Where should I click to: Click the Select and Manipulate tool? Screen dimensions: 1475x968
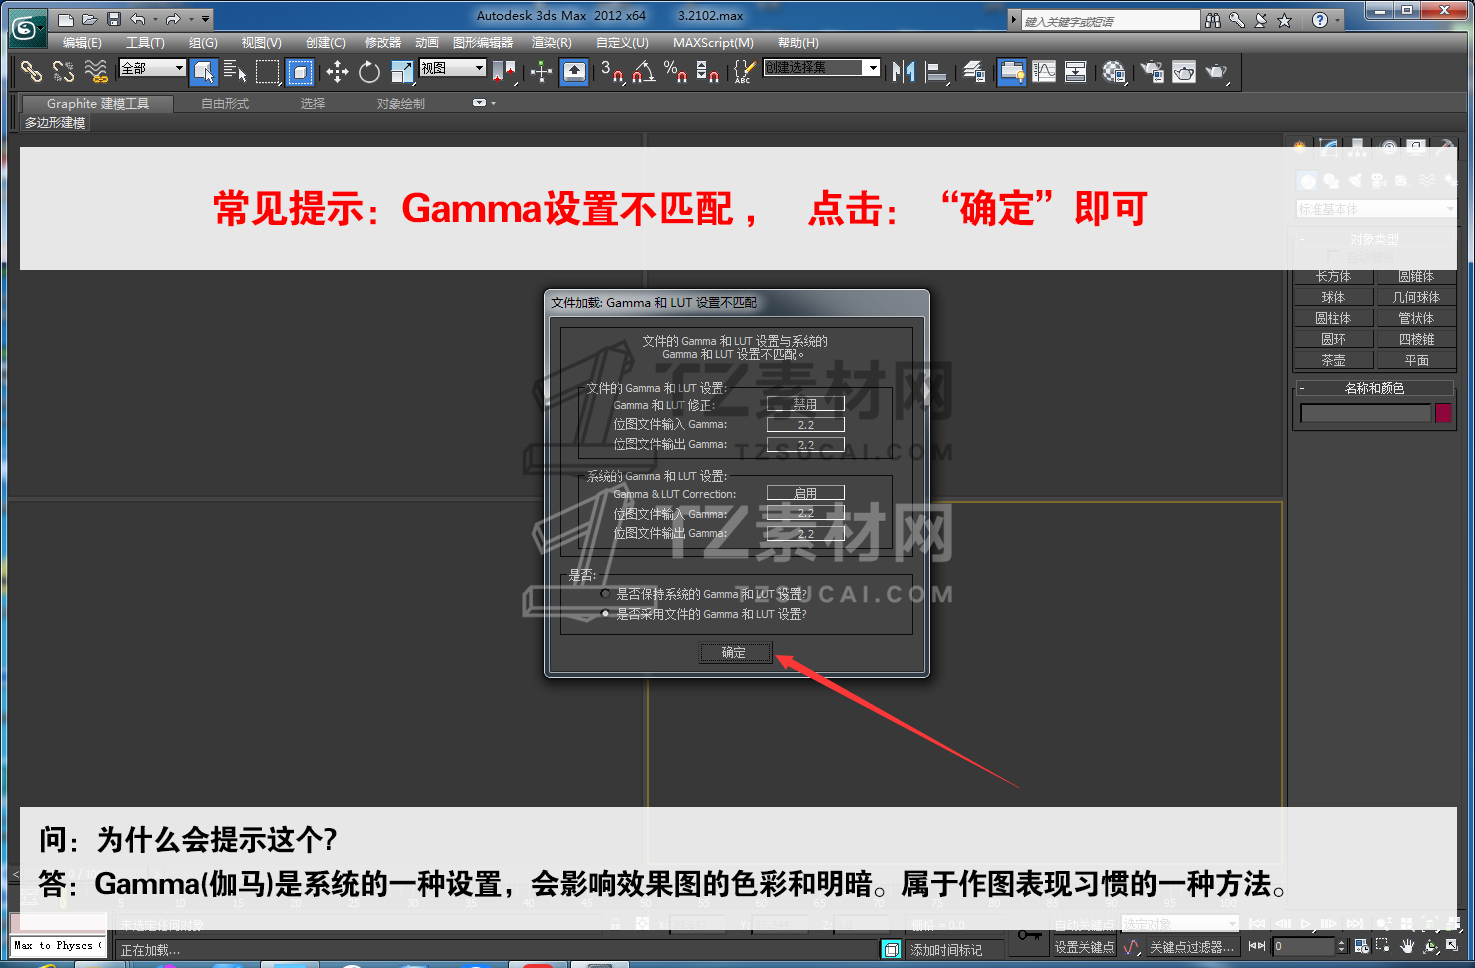pos(541,71)
